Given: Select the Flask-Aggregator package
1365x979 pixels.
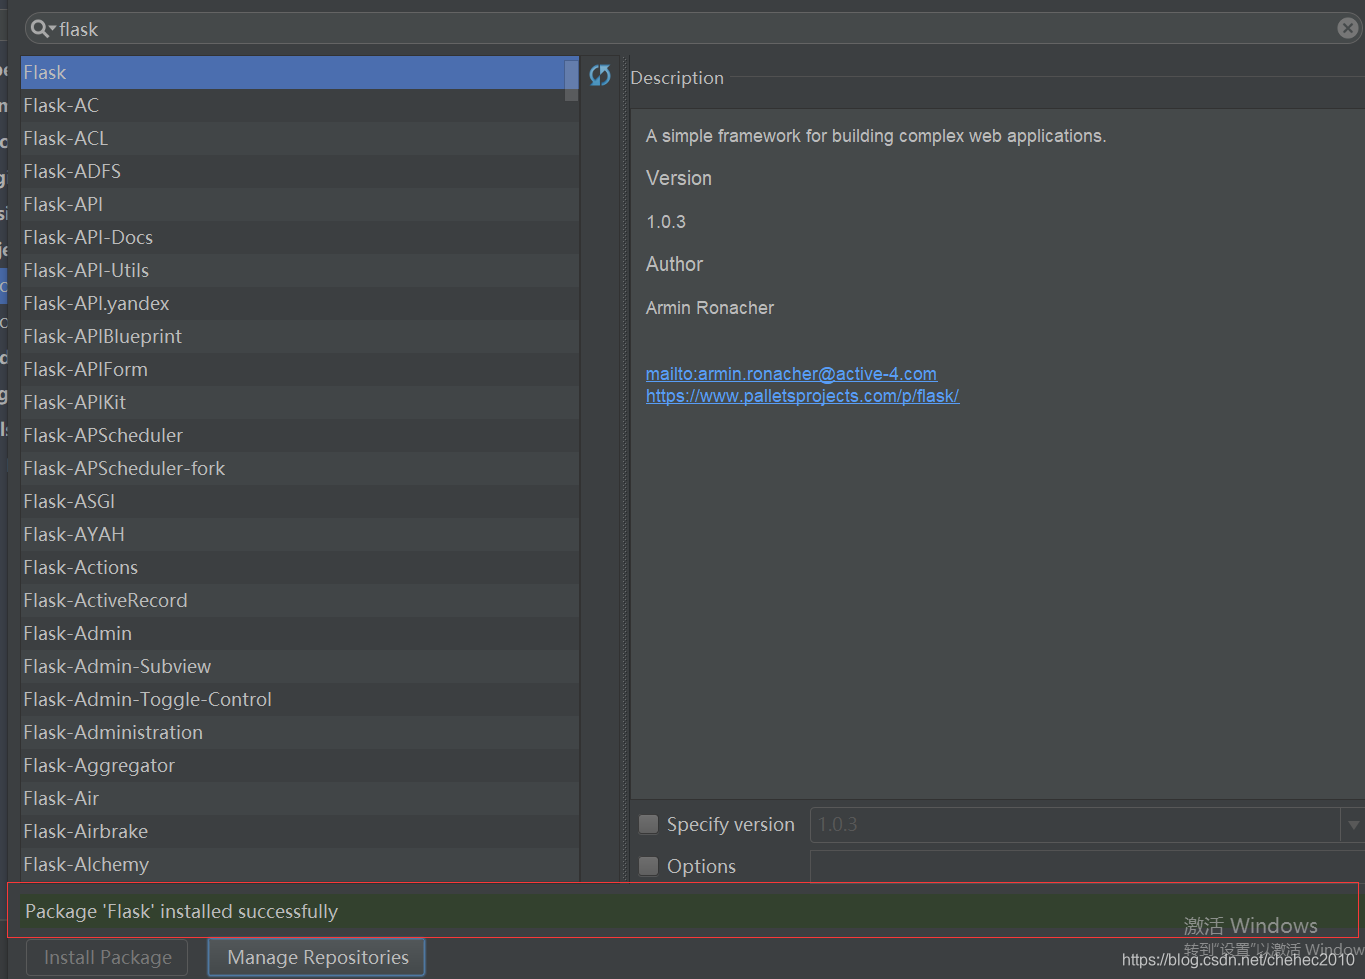Looking at the screenshot, I should click(299, 765).
